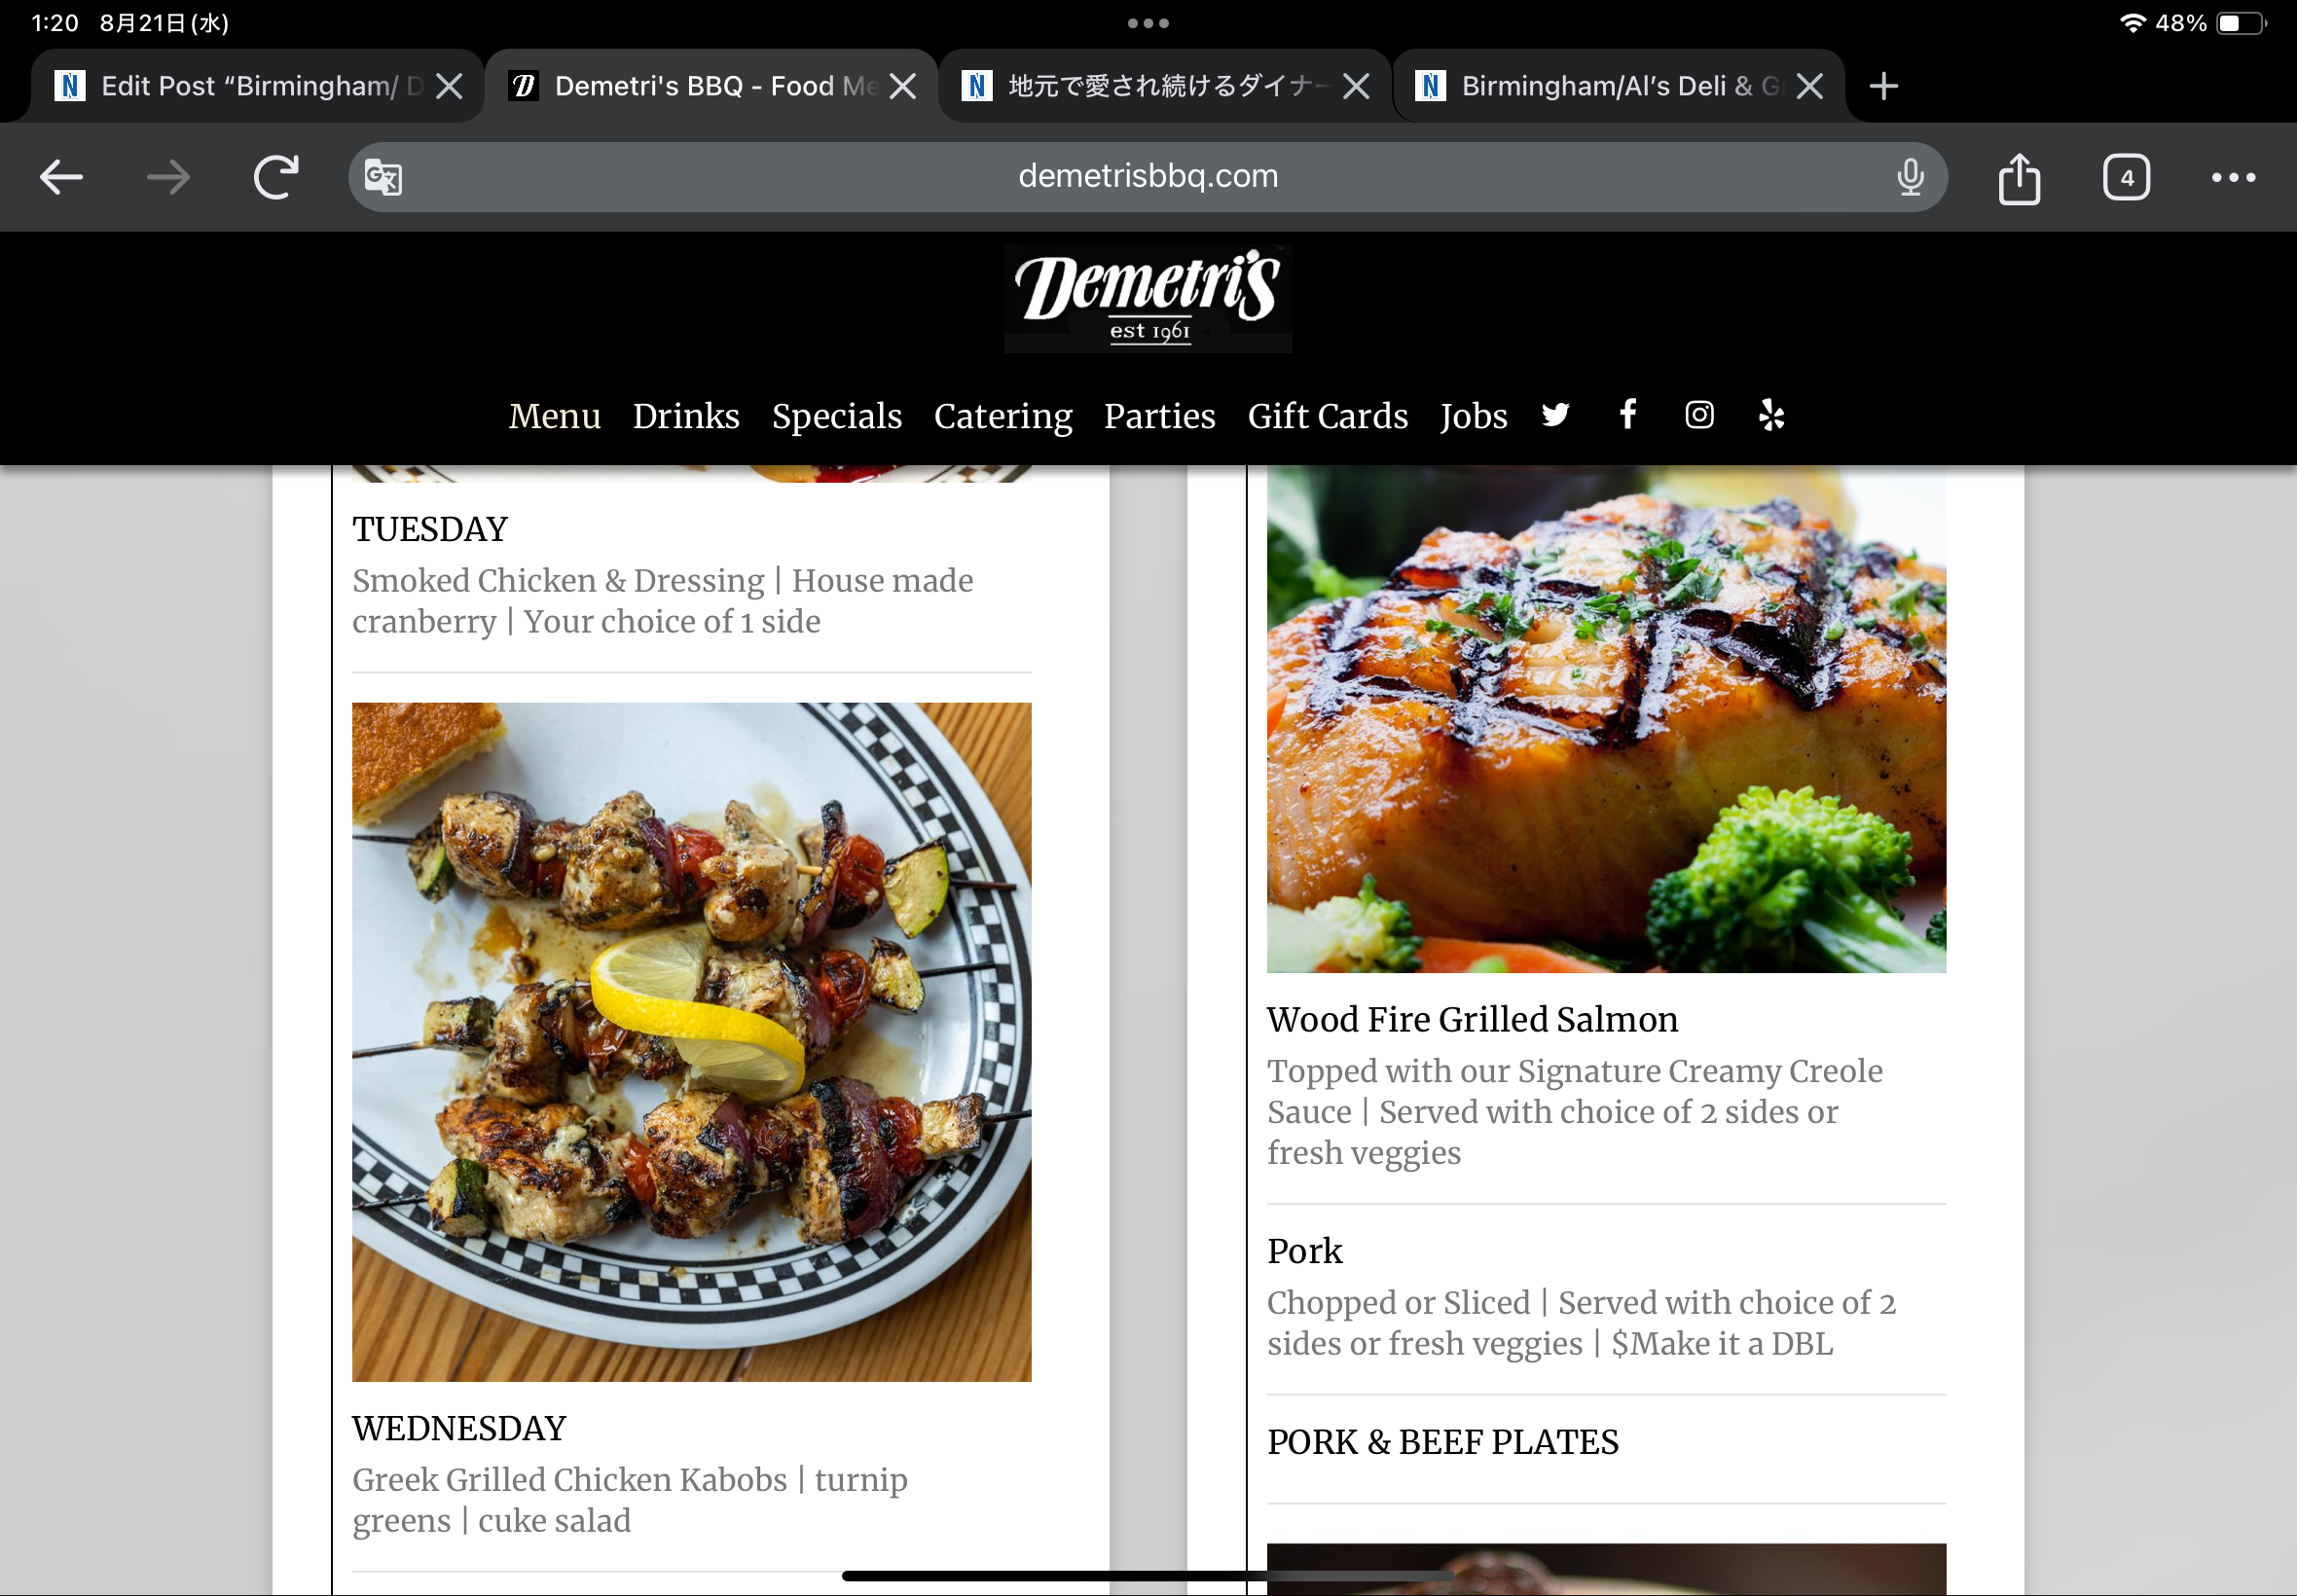Visit Demetri's Facebook page
Screen dimensions: 2297x1596
[x=1628, y=414]
